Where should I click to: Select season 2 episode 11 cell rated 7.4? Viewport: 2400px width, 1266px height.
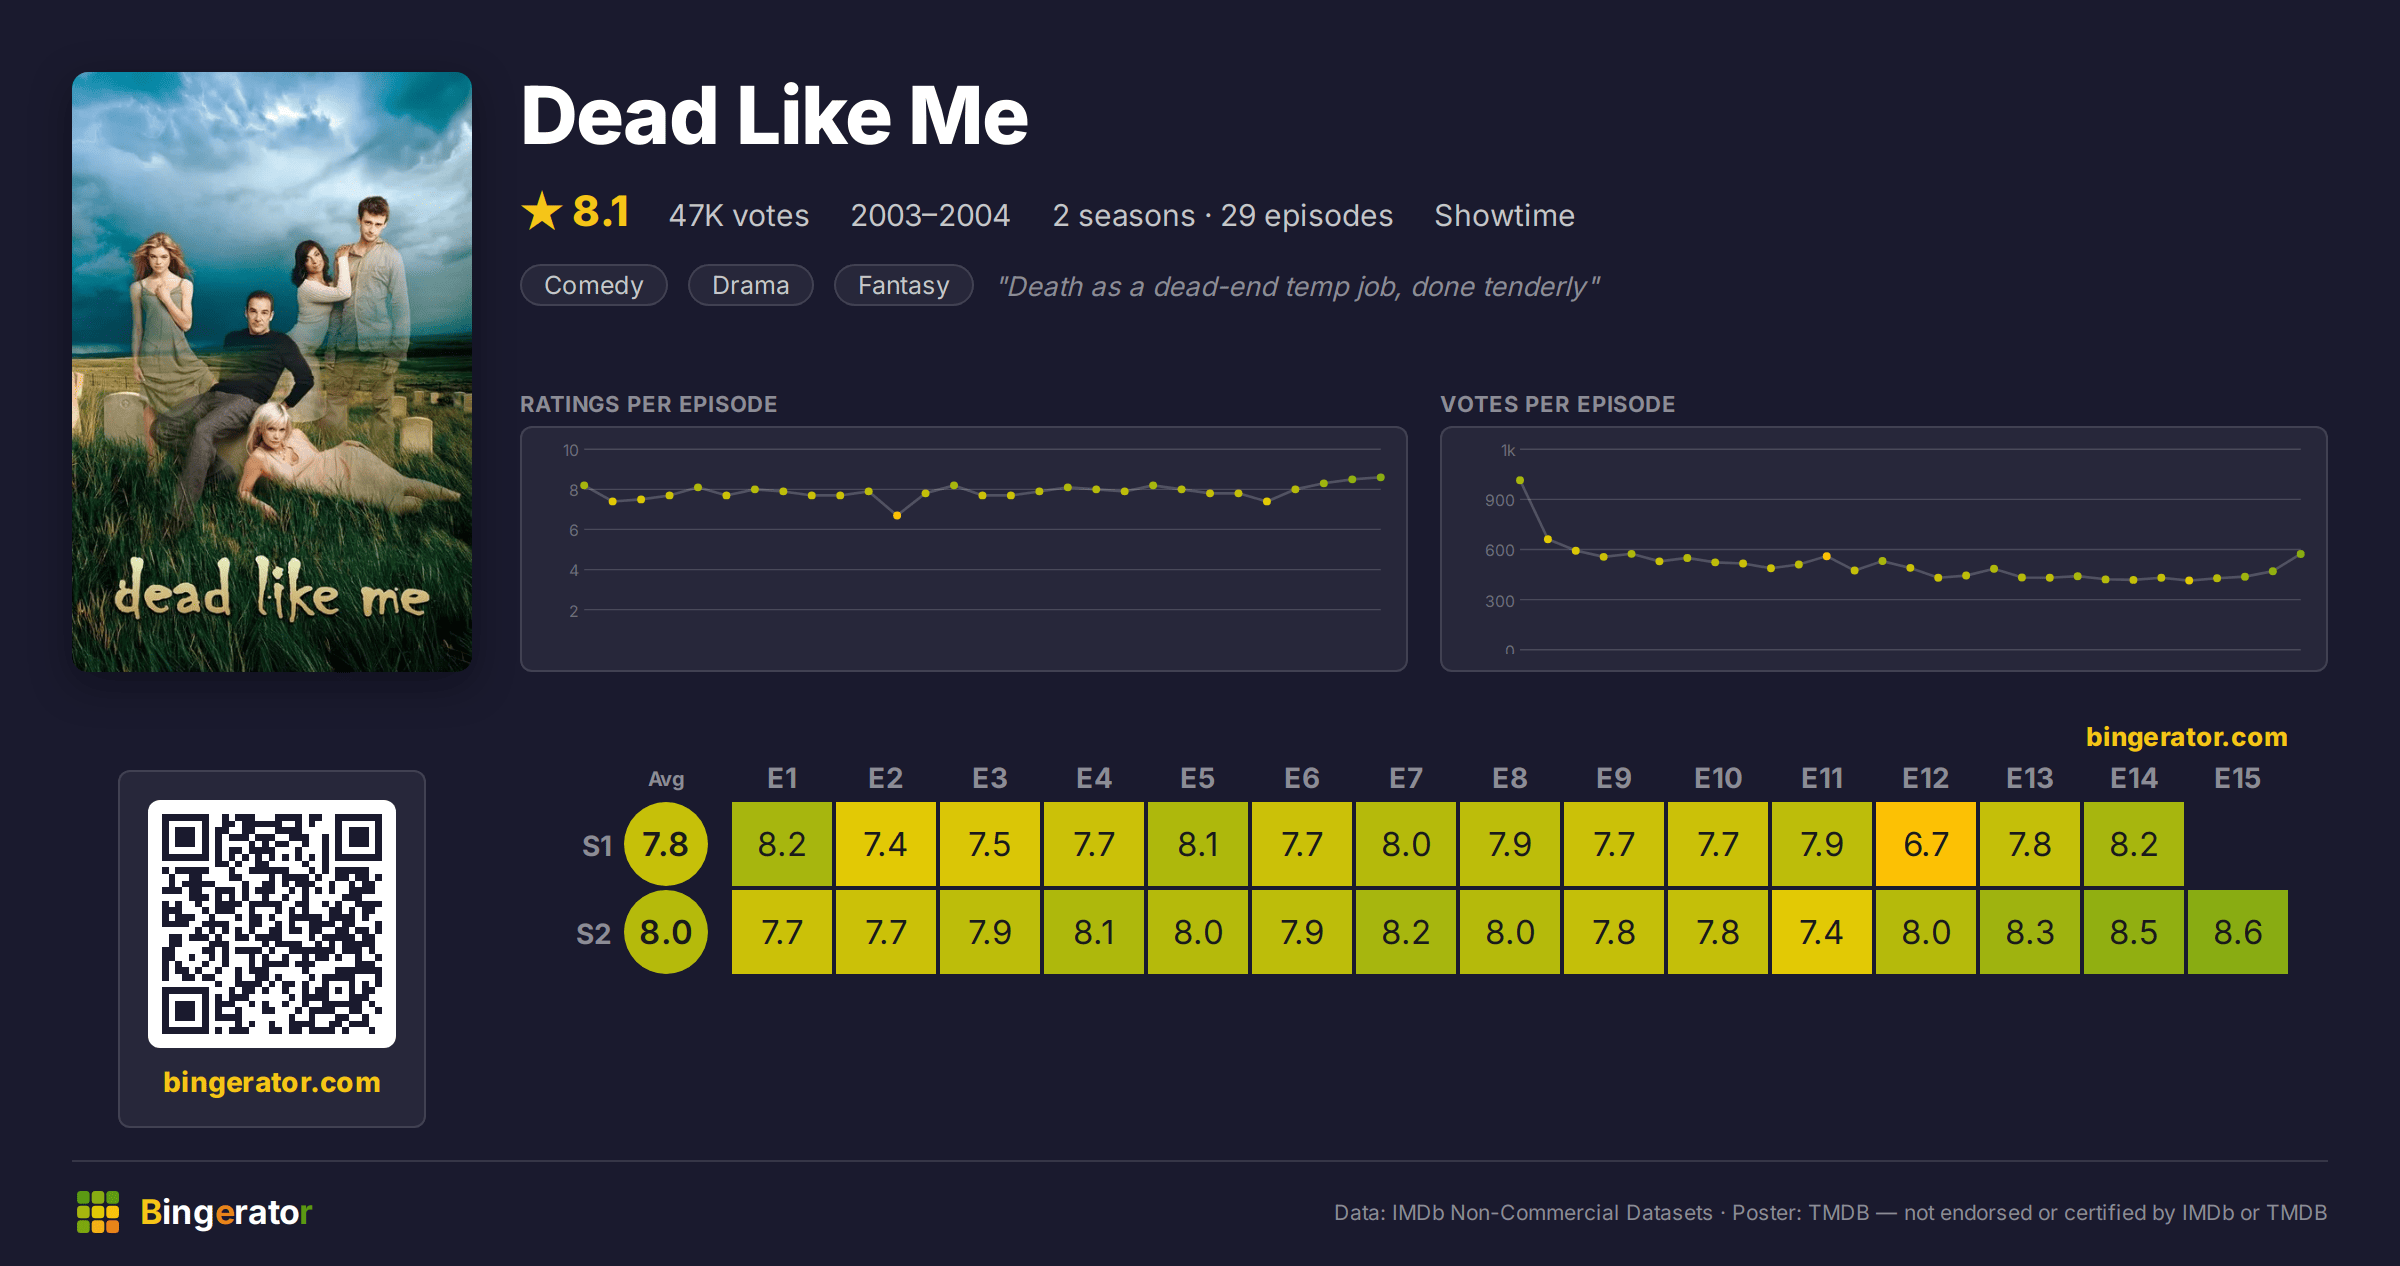[1822, 932]
